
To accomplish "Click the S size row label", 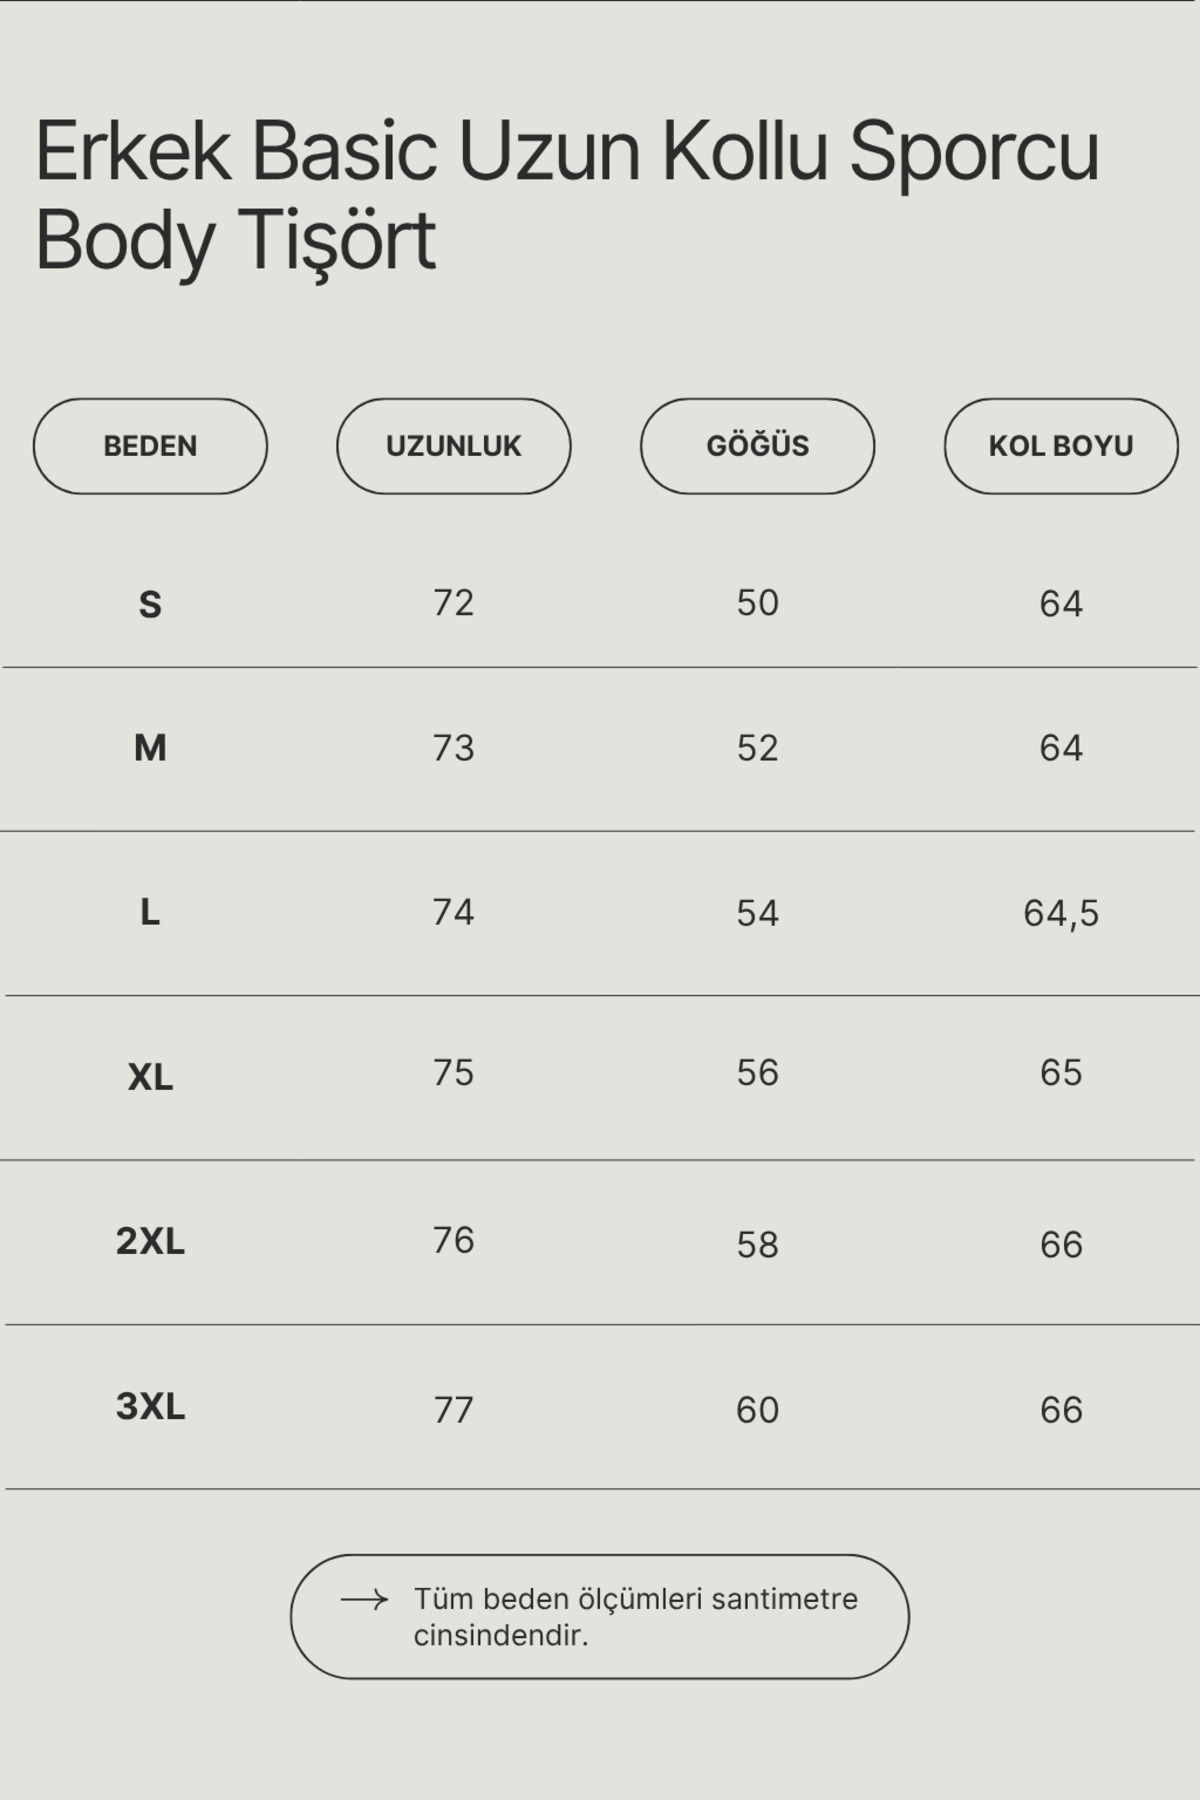I will [x=150, y=605].
